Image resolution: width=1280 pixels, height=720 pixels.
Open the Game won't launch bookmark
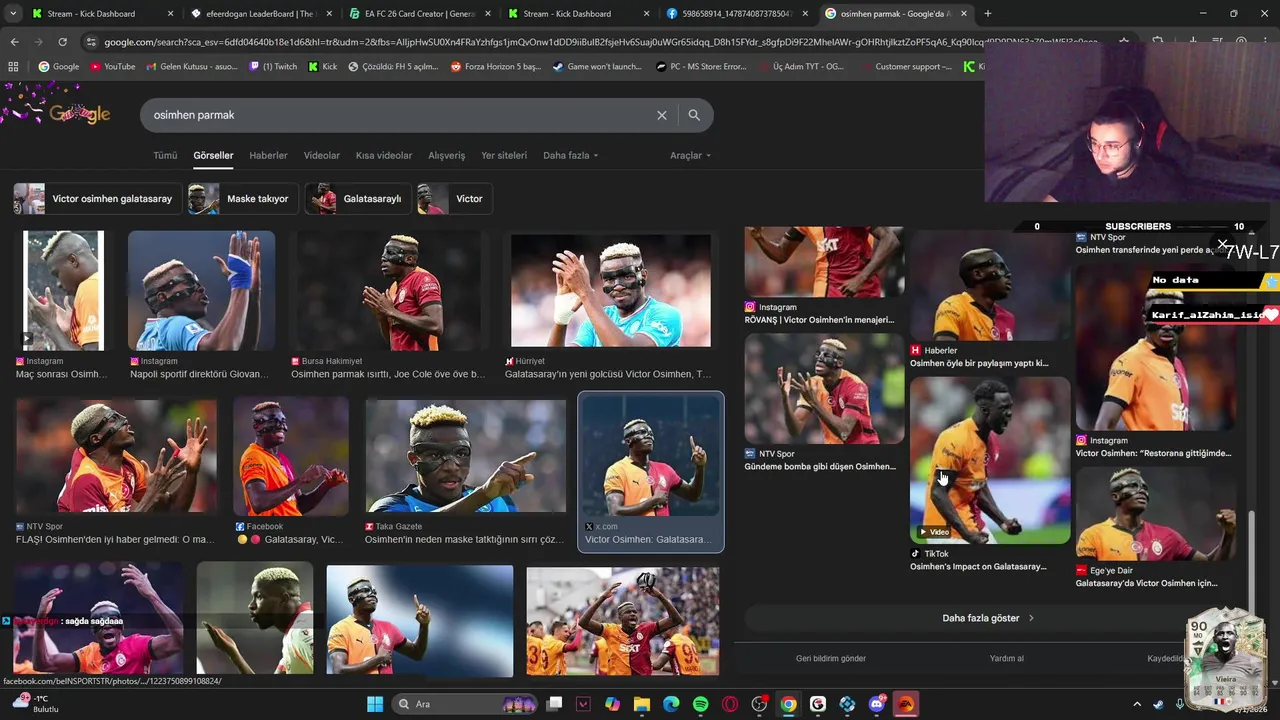pyautogui.click(x=597, y=67)
